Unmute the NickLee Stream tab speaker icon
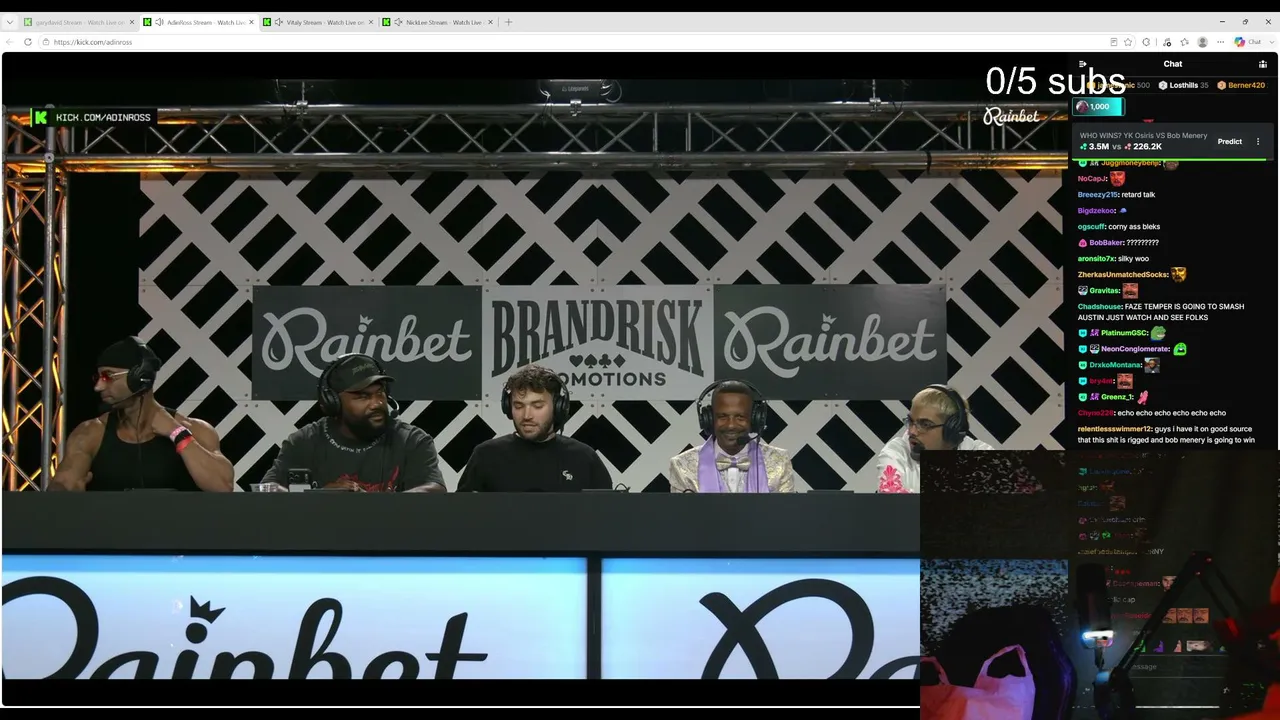The height and width of the screenshot is (720, 1280). (398, 22)
